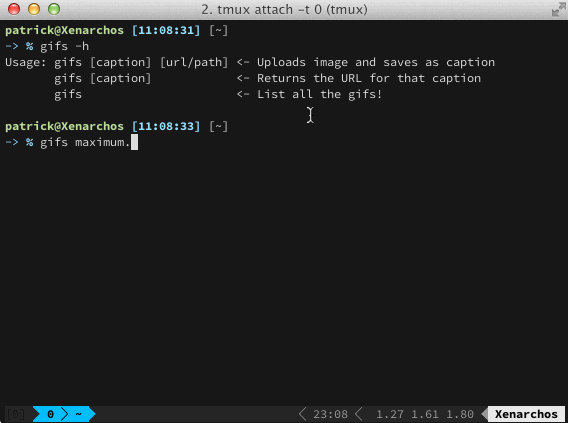Click 'patrick@Xenarchos' in the first prompt
The image size is (568, 423).
[x=64, y=30]
